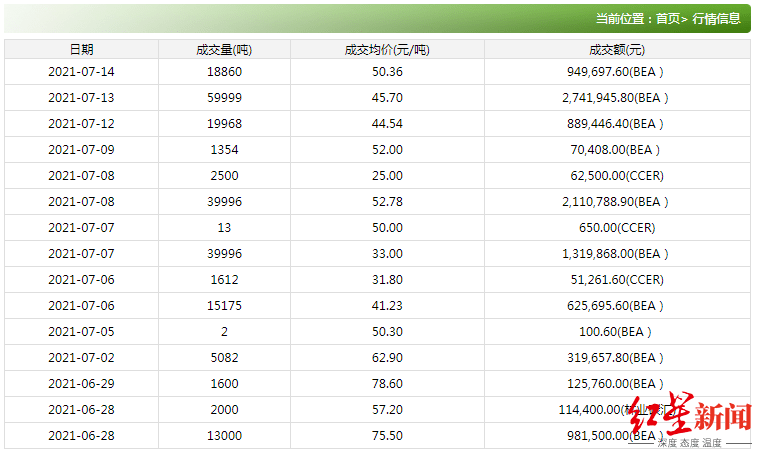Select the date 2021-07-12
Image resolution: width=762 pixels, height=459 pixels.
pyautogui.click(x=81, y=124)
